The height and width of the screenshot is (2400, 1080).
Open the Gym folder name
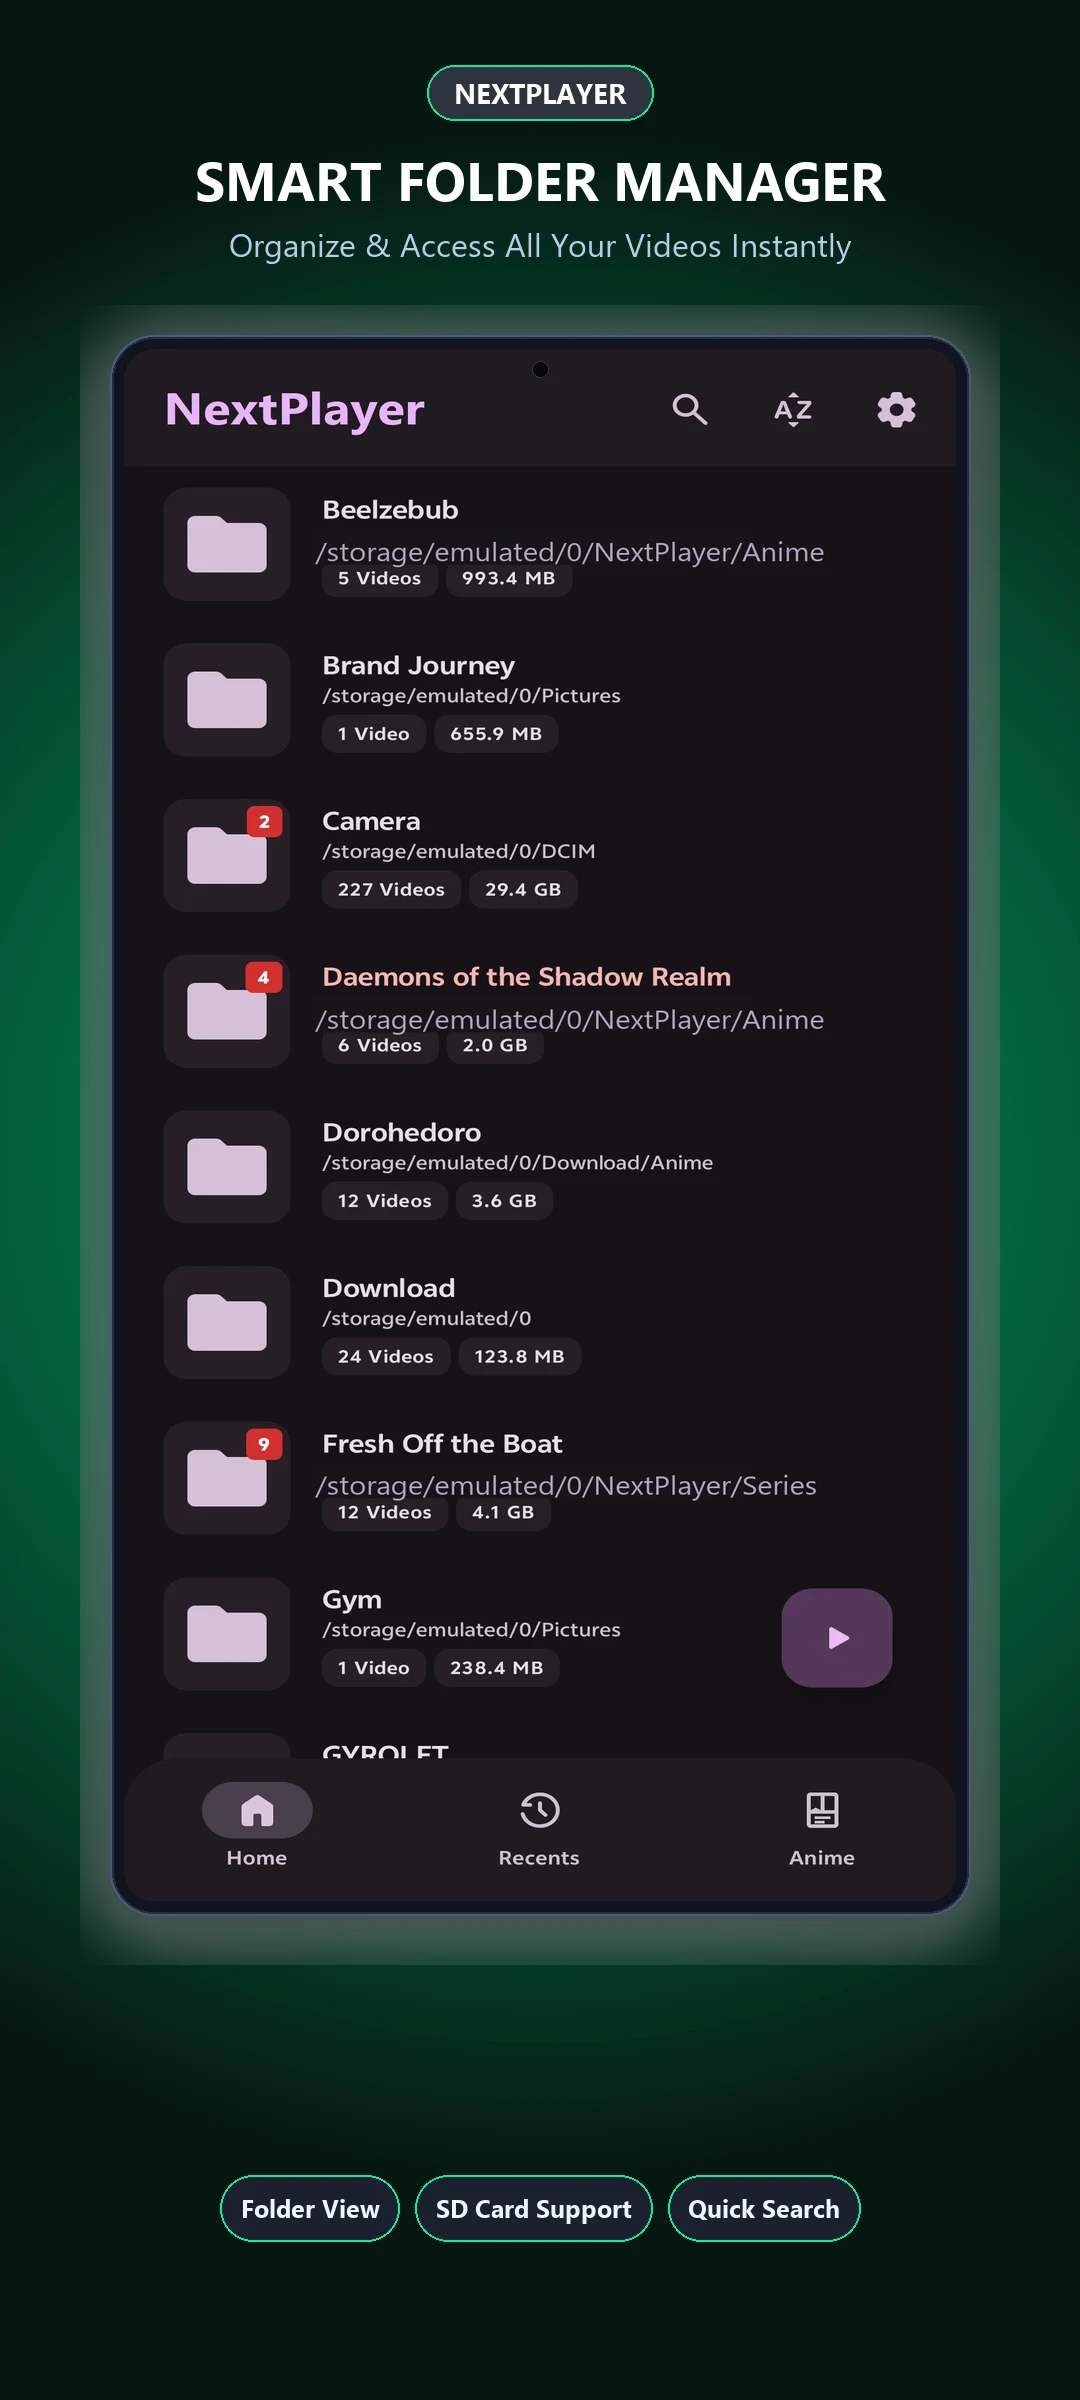352,1600
